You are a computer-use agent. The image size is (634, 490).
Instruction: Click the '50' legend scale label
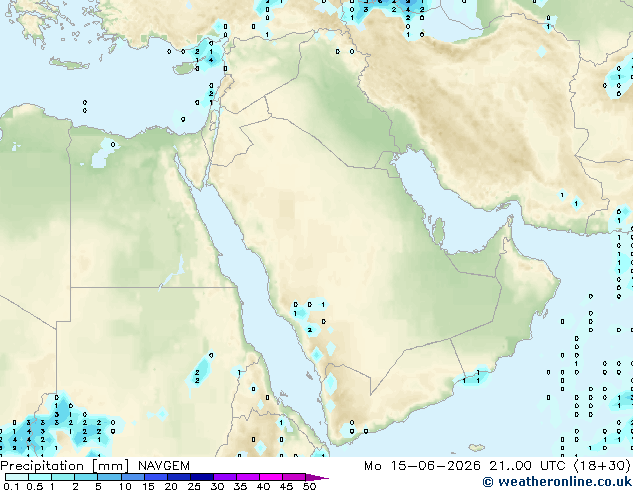(309, 486)
